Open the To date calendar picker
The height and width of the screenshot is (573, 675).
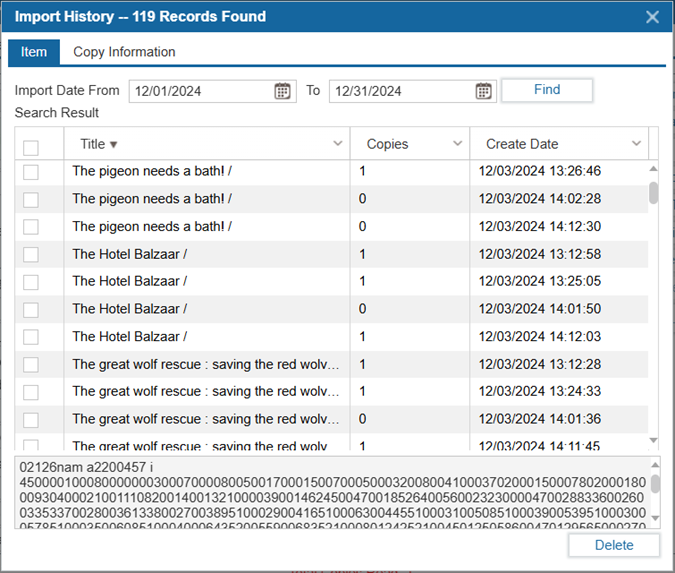click(x=484, y=91)
